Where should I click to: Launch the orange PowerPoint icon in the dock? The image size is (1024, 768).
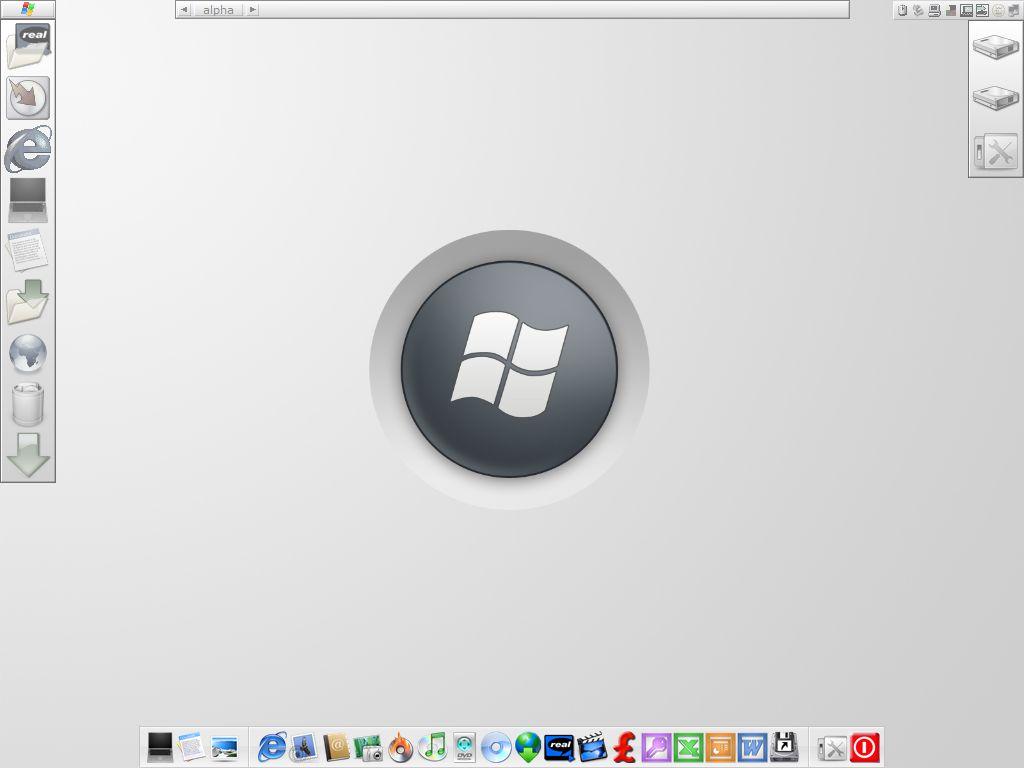coord(720,747)
